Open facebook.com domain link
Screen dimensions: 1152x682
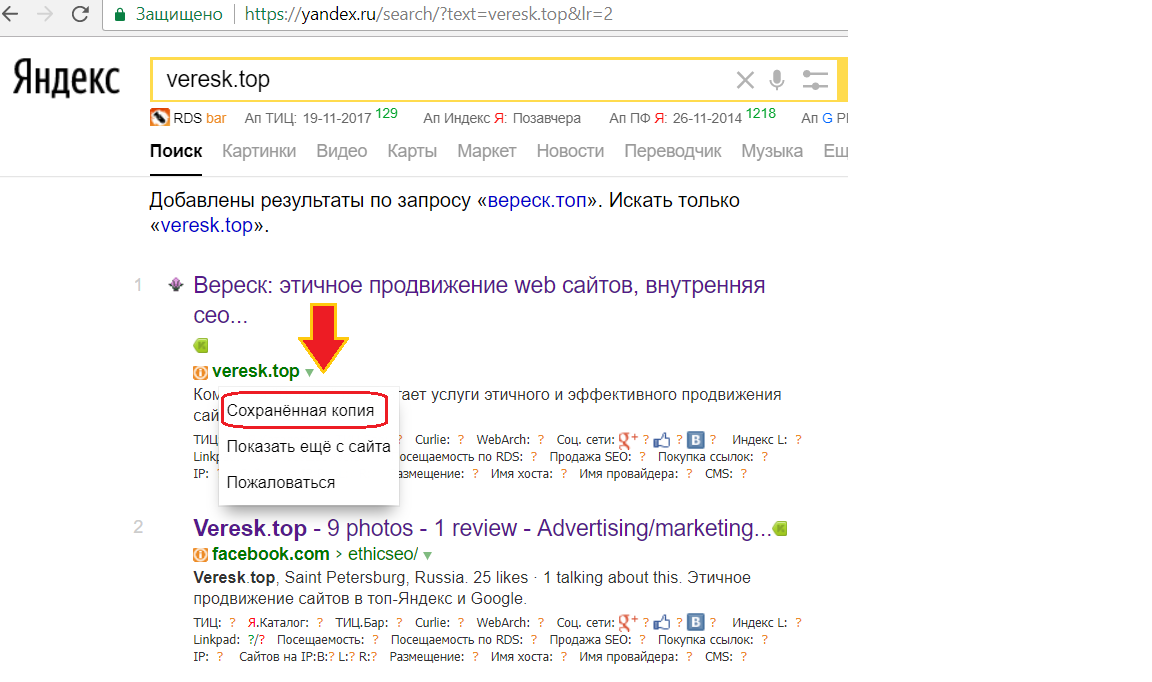click(x=270, y=554)
